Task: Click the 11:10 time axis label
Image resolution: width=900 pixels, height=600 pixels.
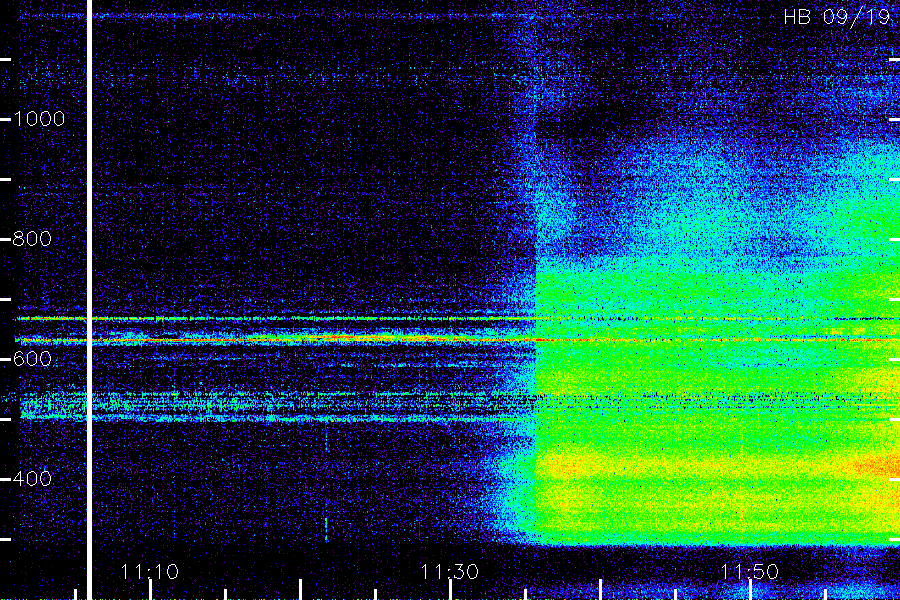Action: pos(150,572)
